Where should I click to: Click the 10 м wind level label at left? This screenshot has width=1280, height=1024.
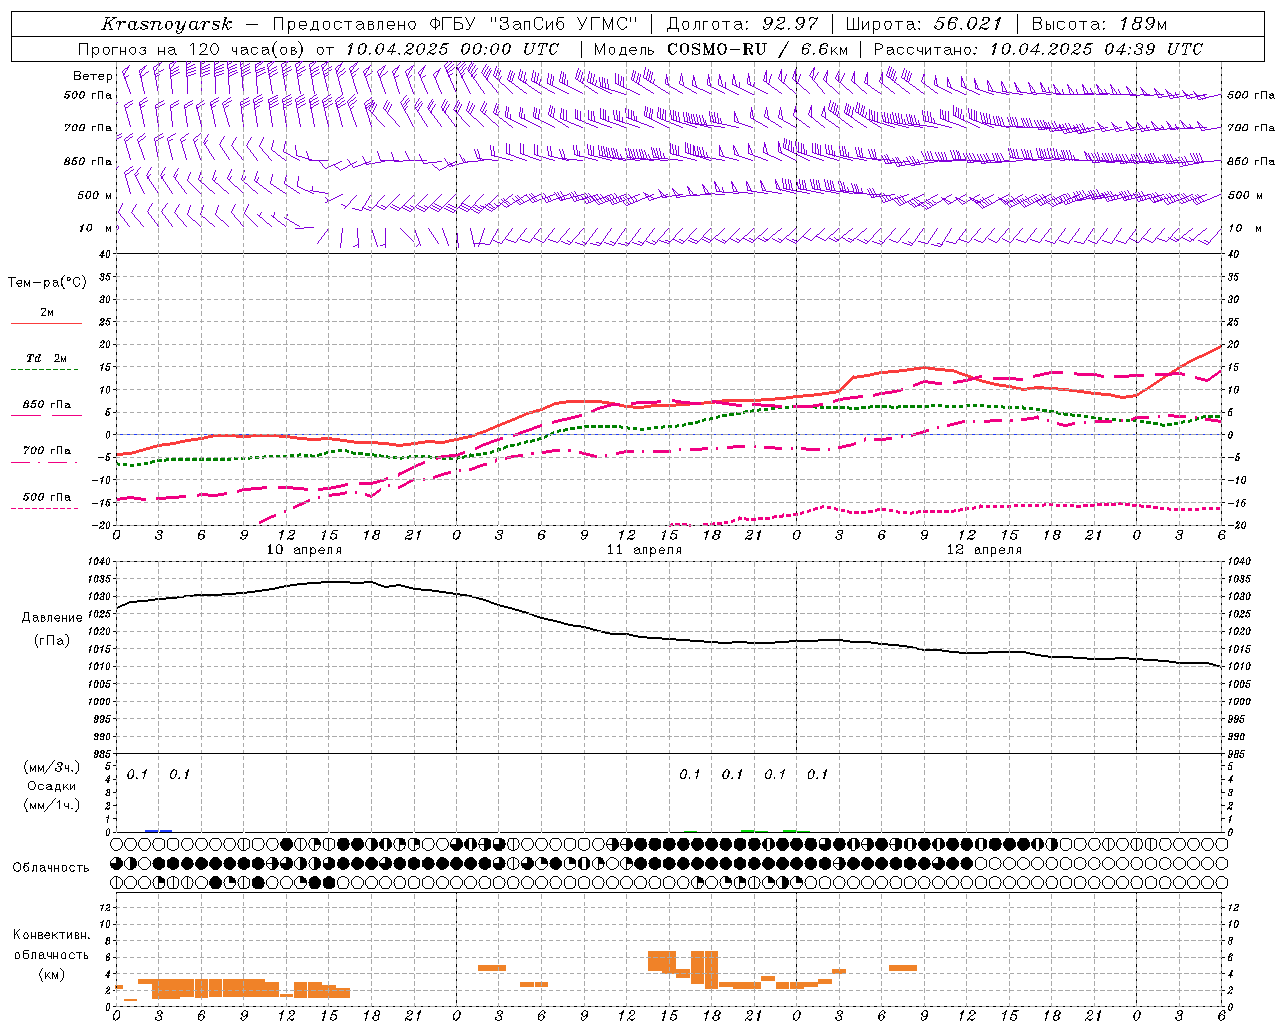click(x=95, y=228)
